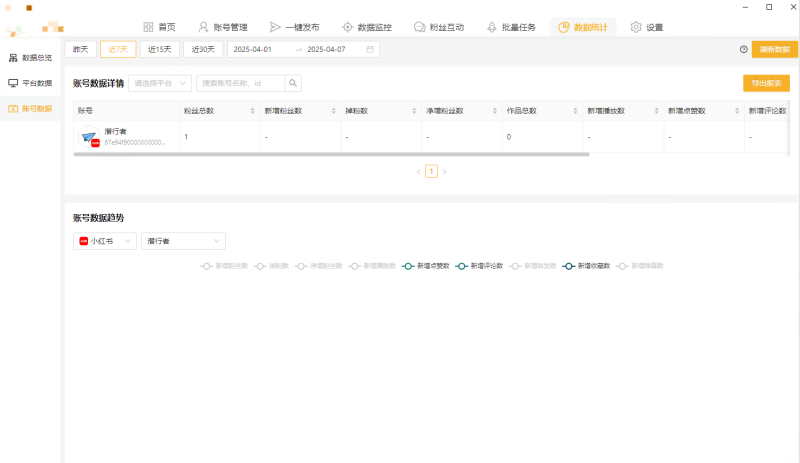Click the 账号数据趋势 heading
The height and width of the screenshot is (463, 800).
pos(98,218)
